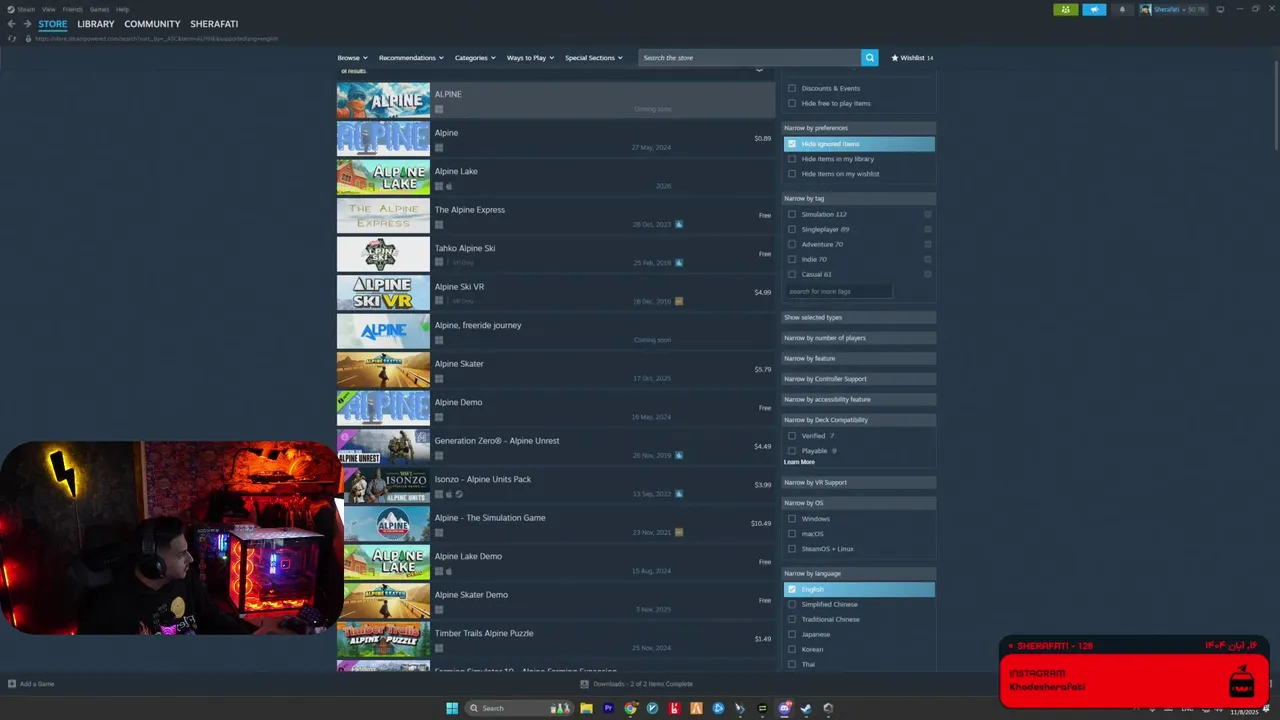
Task: Expand Narrow by number of players
Action: point(859,338)
